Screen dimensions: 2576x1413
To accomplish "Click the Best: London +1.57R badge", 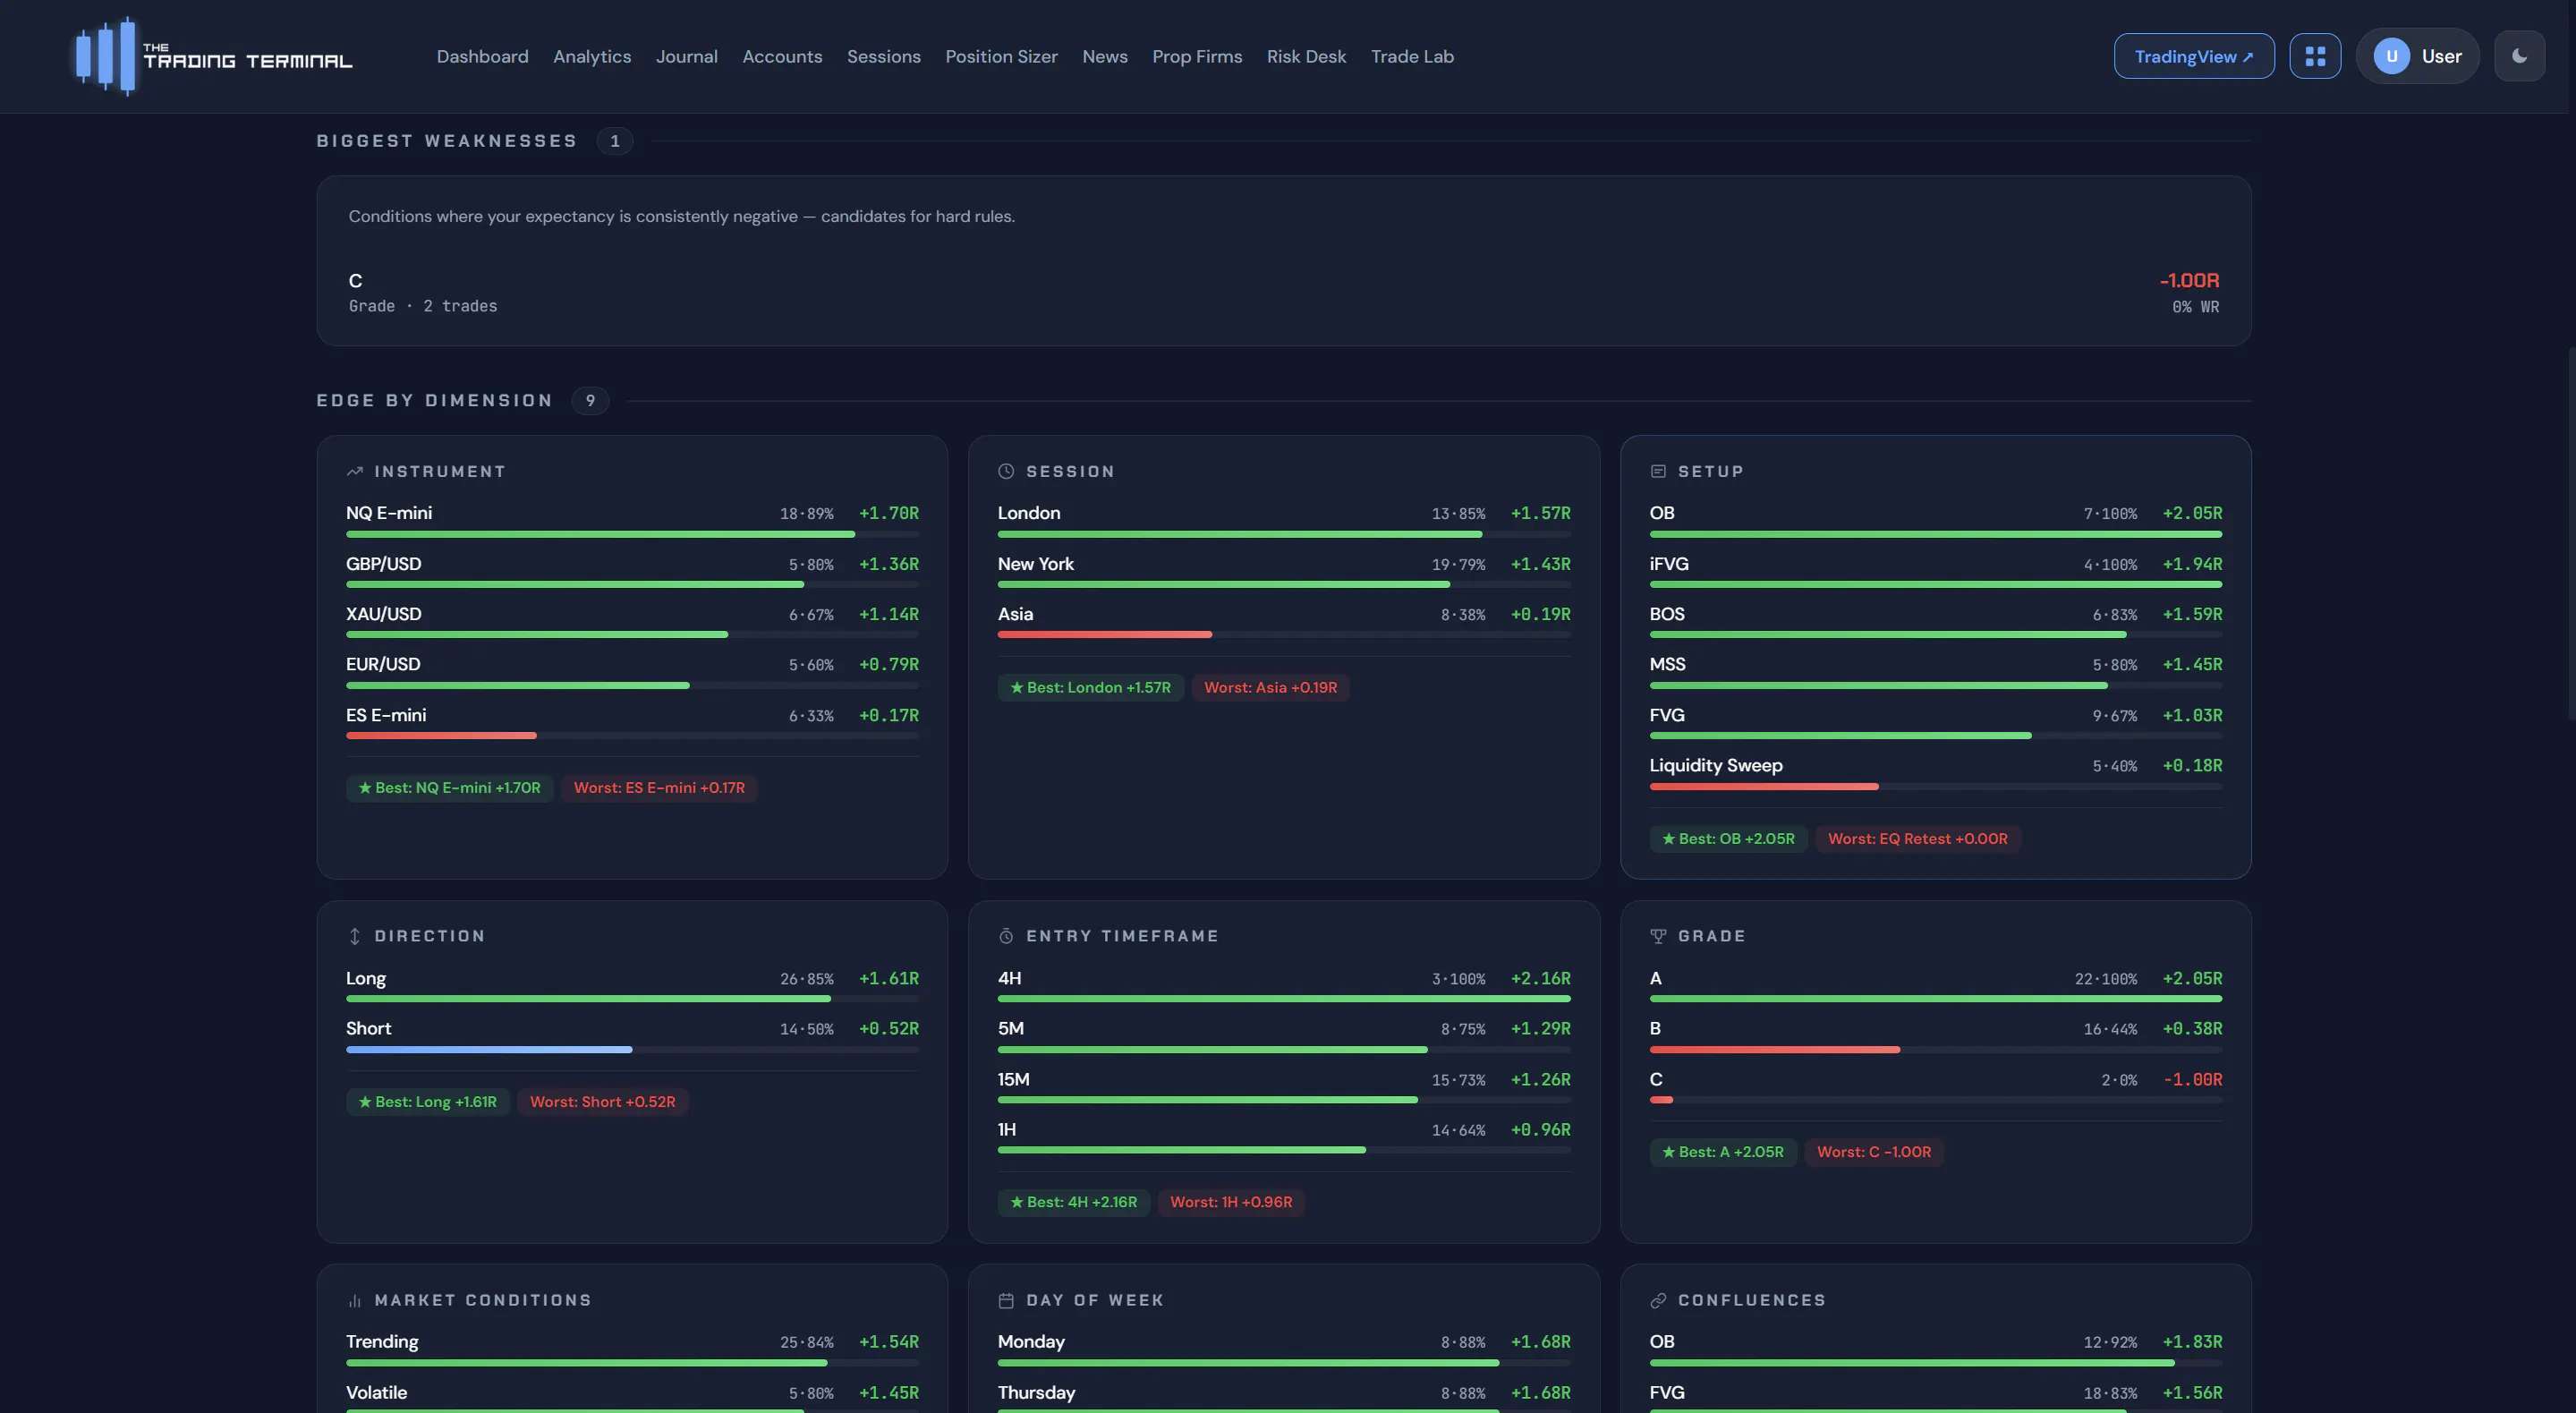I will click(1090, 687).
